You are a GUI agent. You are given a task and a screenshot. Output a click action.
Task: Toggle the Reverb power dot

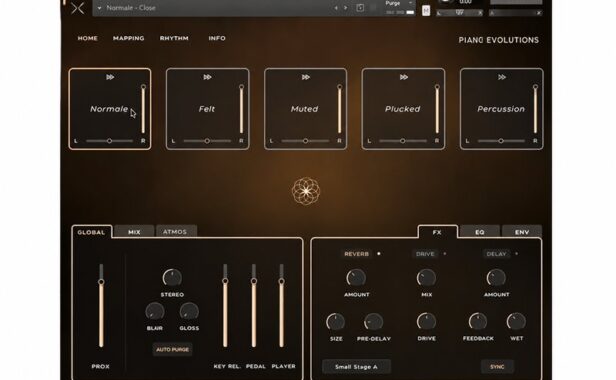click(x=379, y=254)
